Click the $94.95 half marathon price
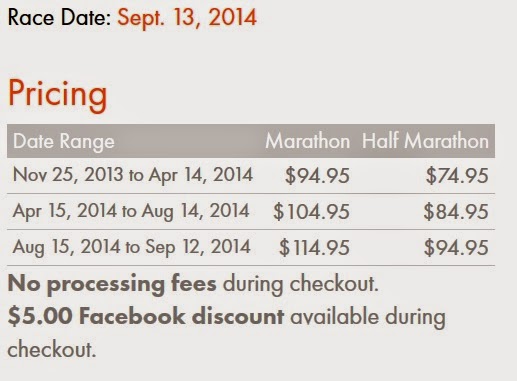Image resolution: width=517 pixels, height=381 pixels. (x=456, y=248)
